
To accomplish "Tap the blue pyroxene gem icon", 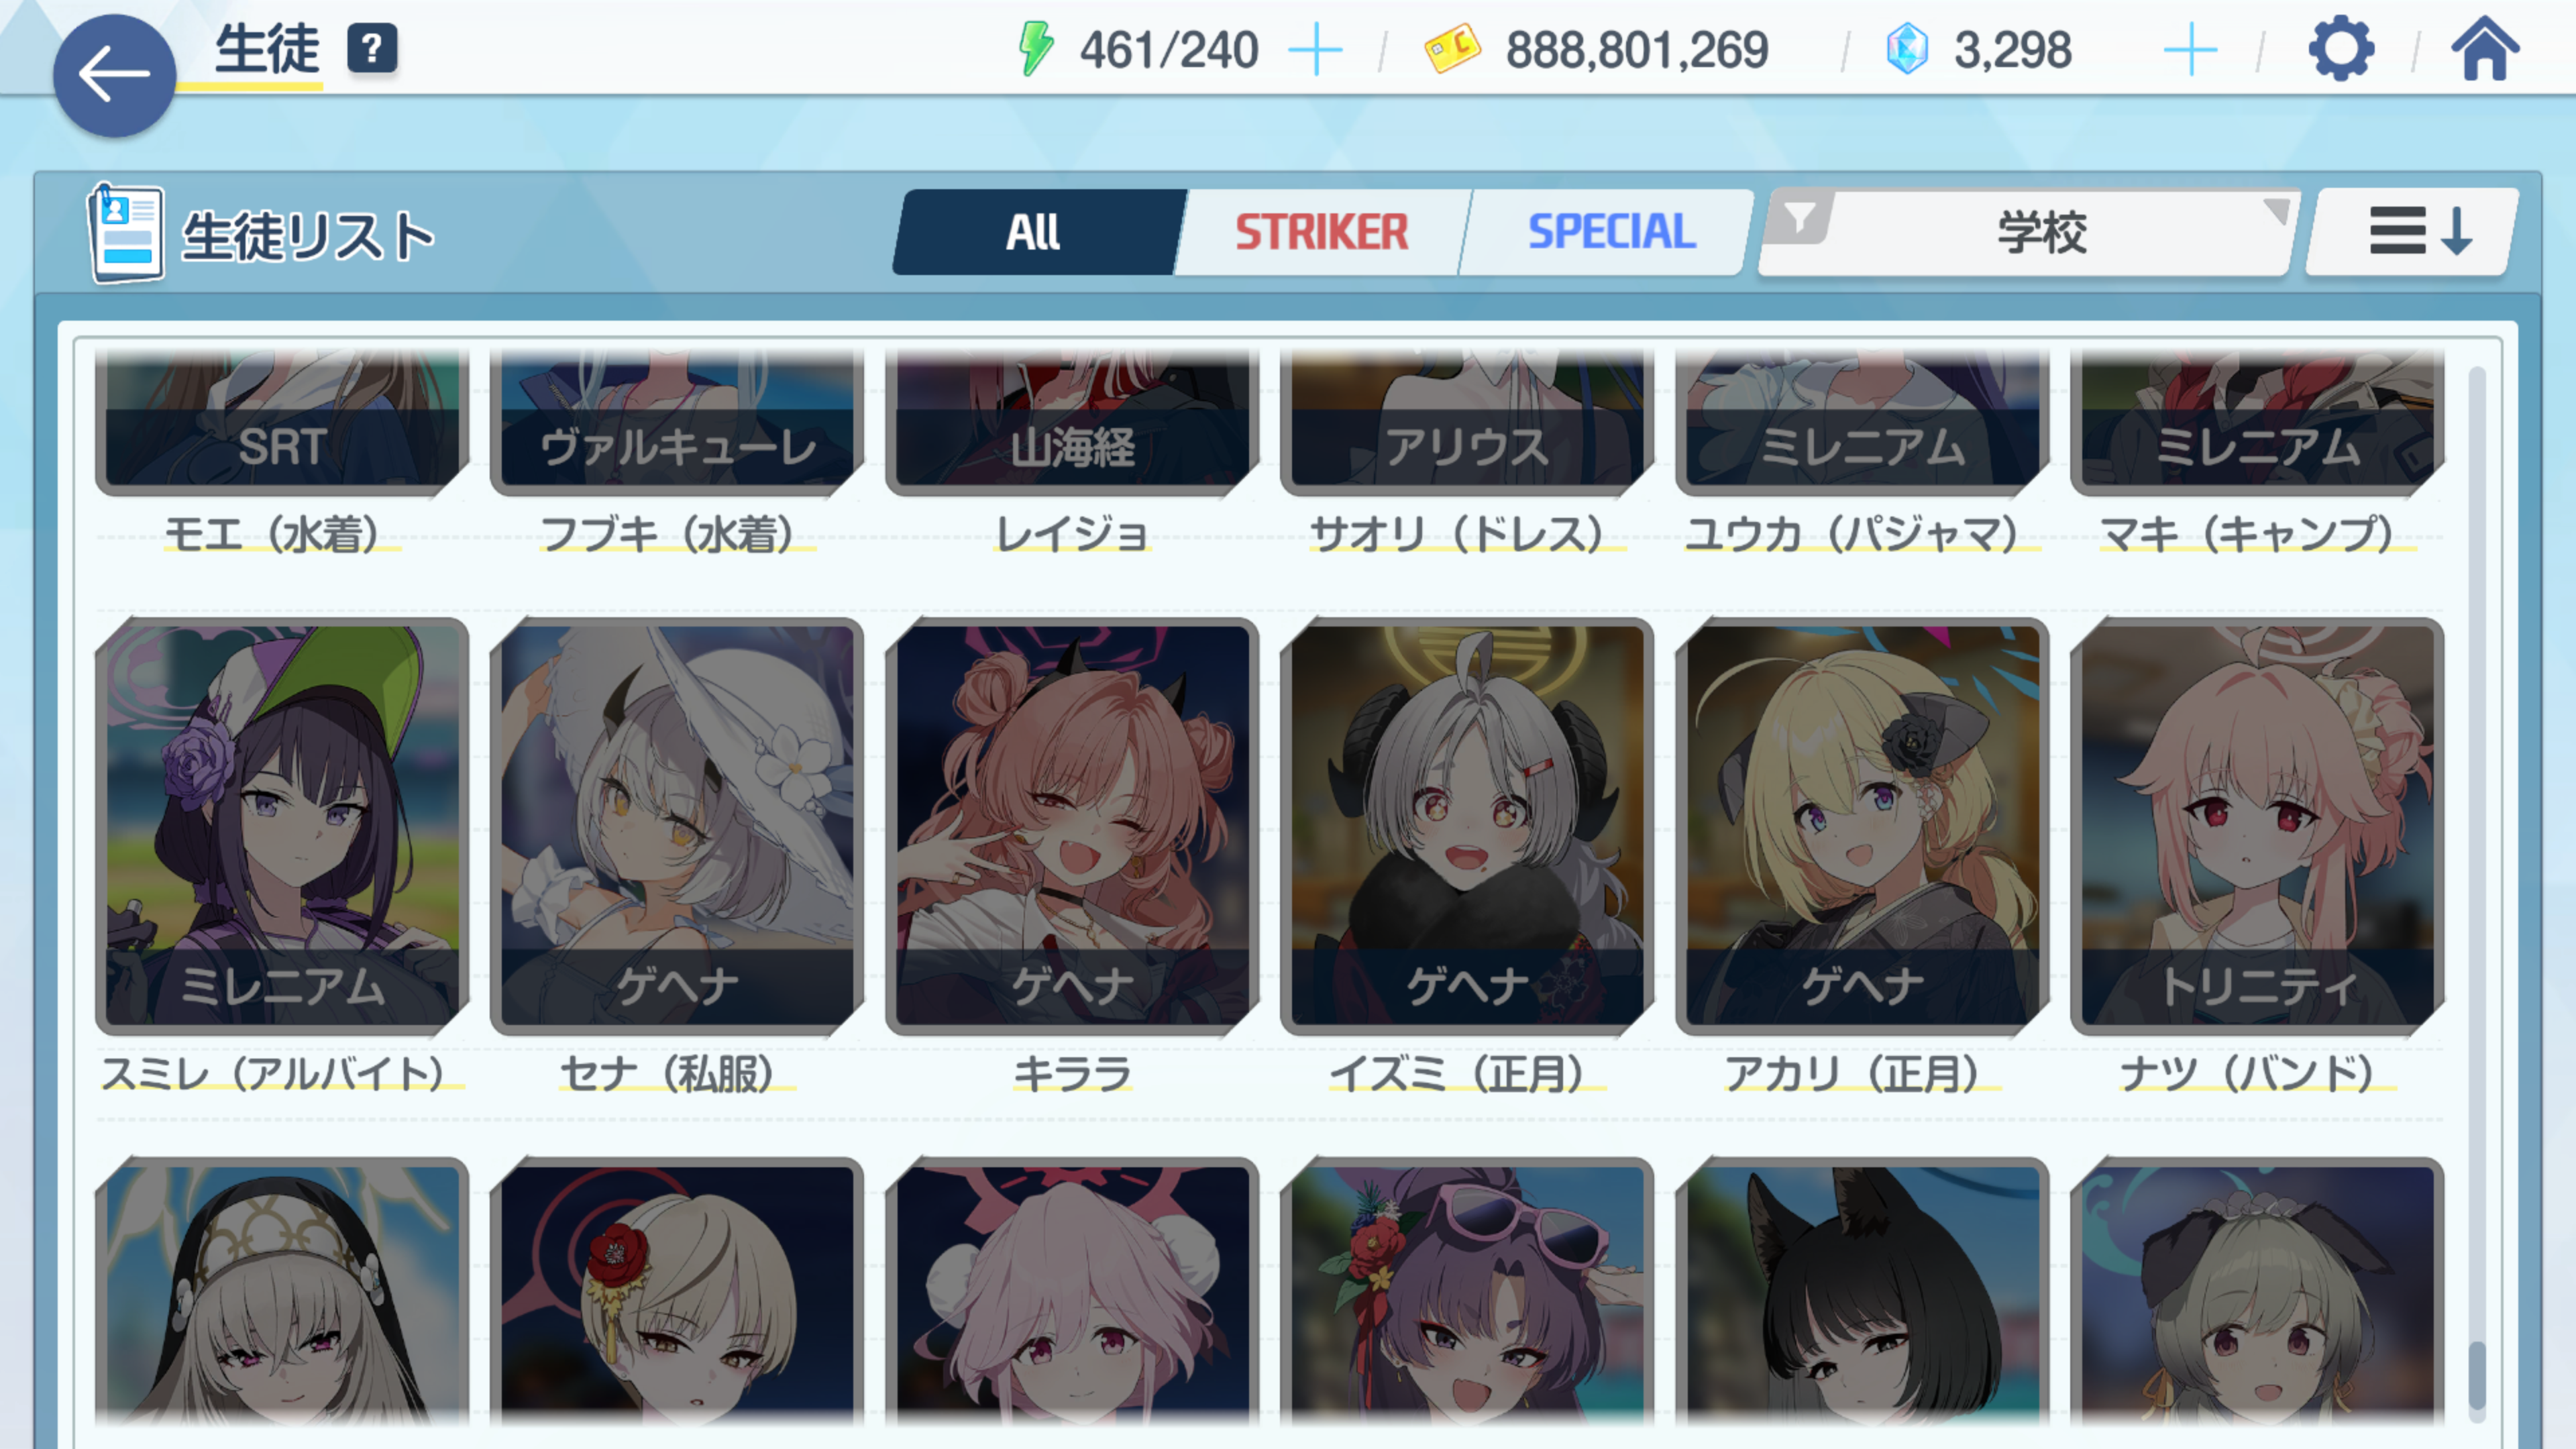I will tap(1906, 49).
